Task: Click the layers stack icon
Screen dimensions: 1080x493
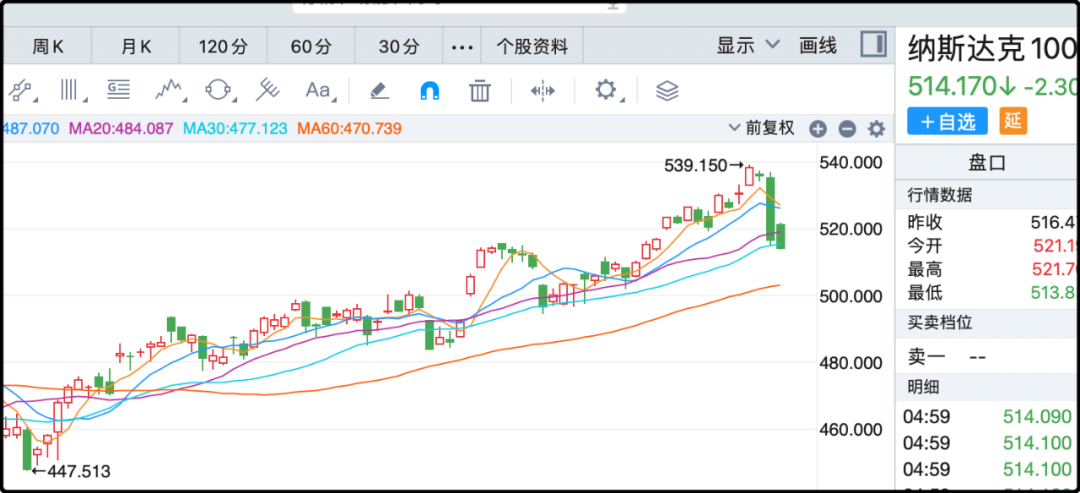Action: (667, 90)
